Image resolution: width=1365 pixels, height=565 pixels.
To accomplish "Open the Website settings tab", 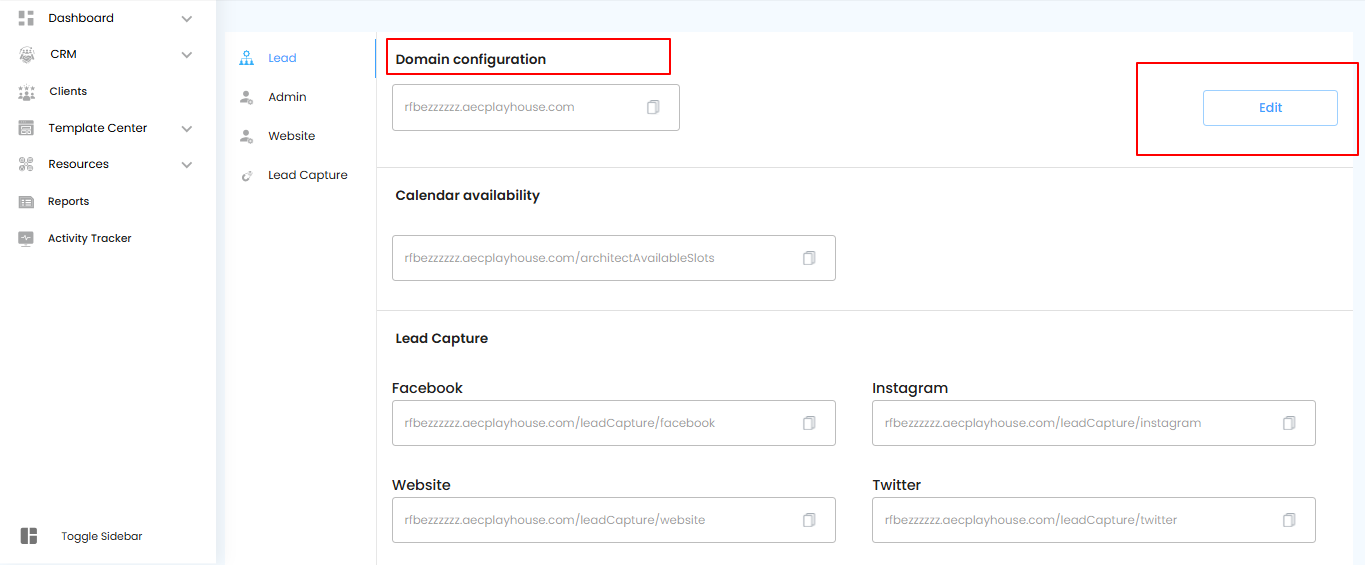I will pos(291,136).
